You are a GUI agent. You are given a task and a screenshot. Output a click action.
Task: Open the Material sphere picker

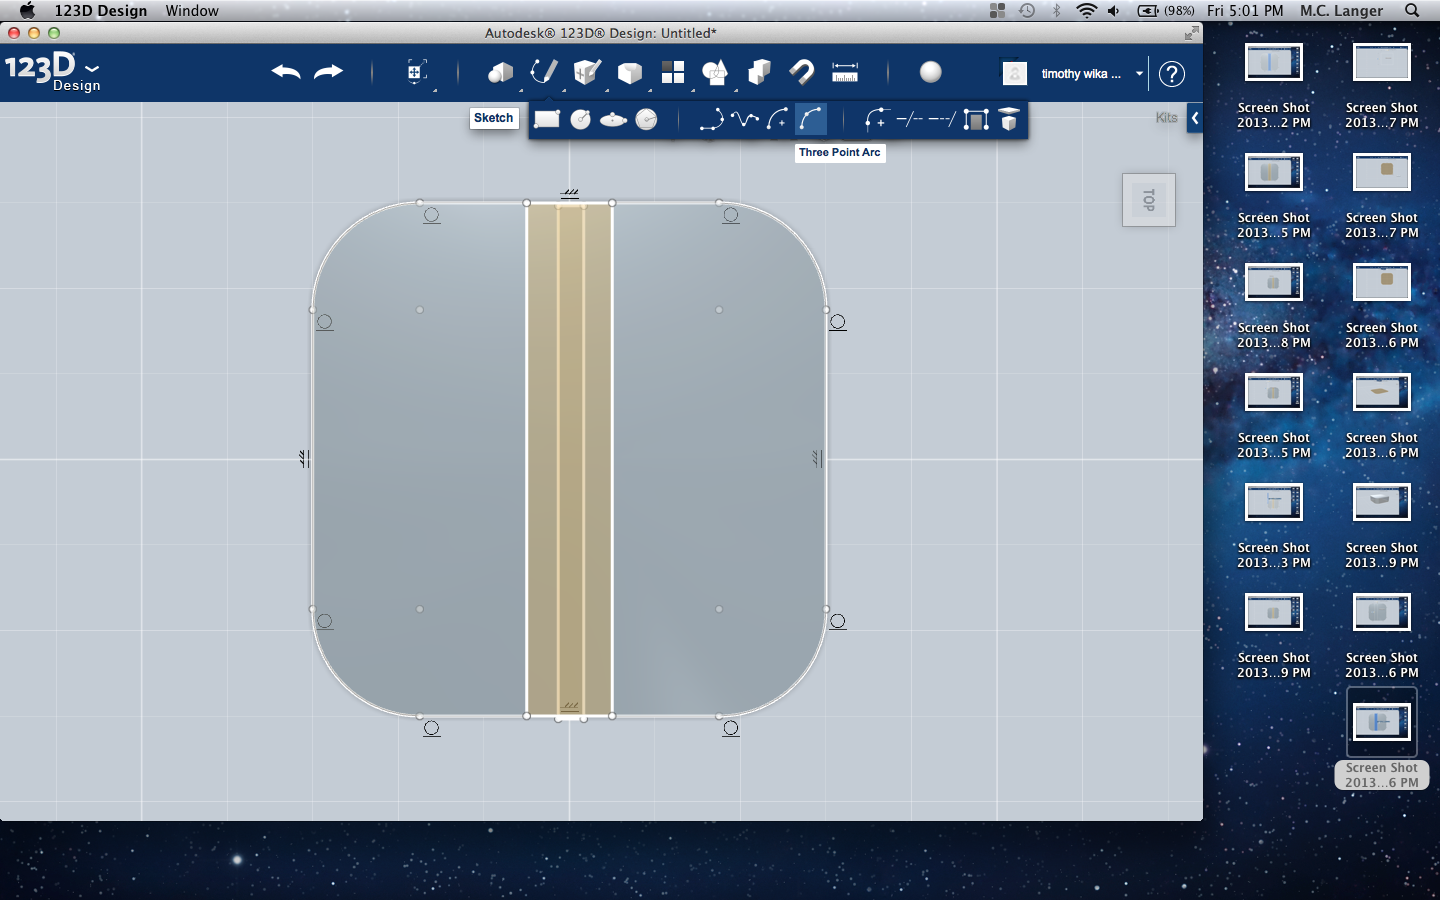[931, 72]
